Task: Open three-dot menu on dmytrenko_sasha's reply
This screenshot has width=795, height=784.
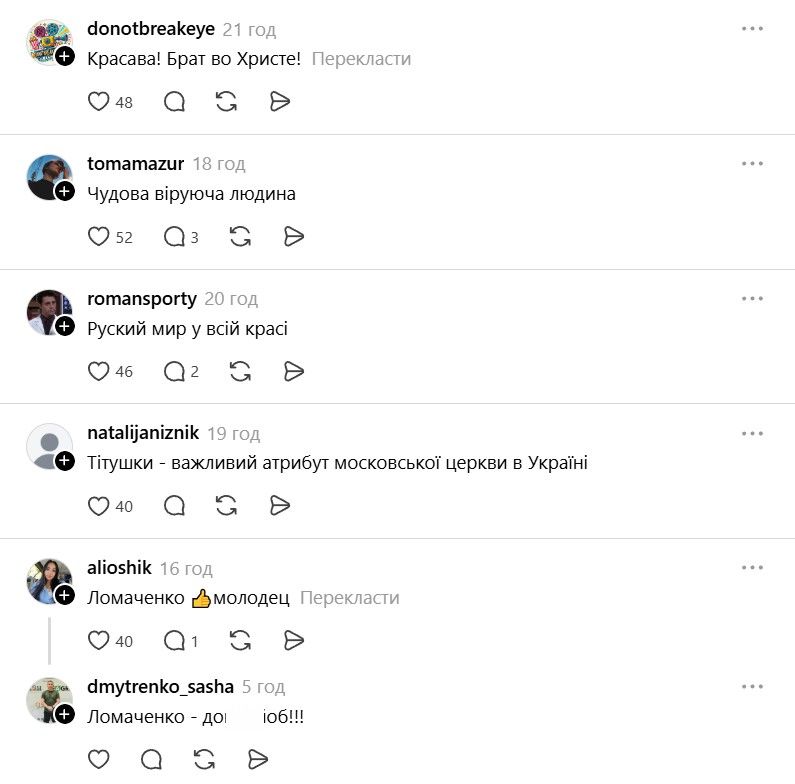Action: pyautogui.click(x=752, y=687)
